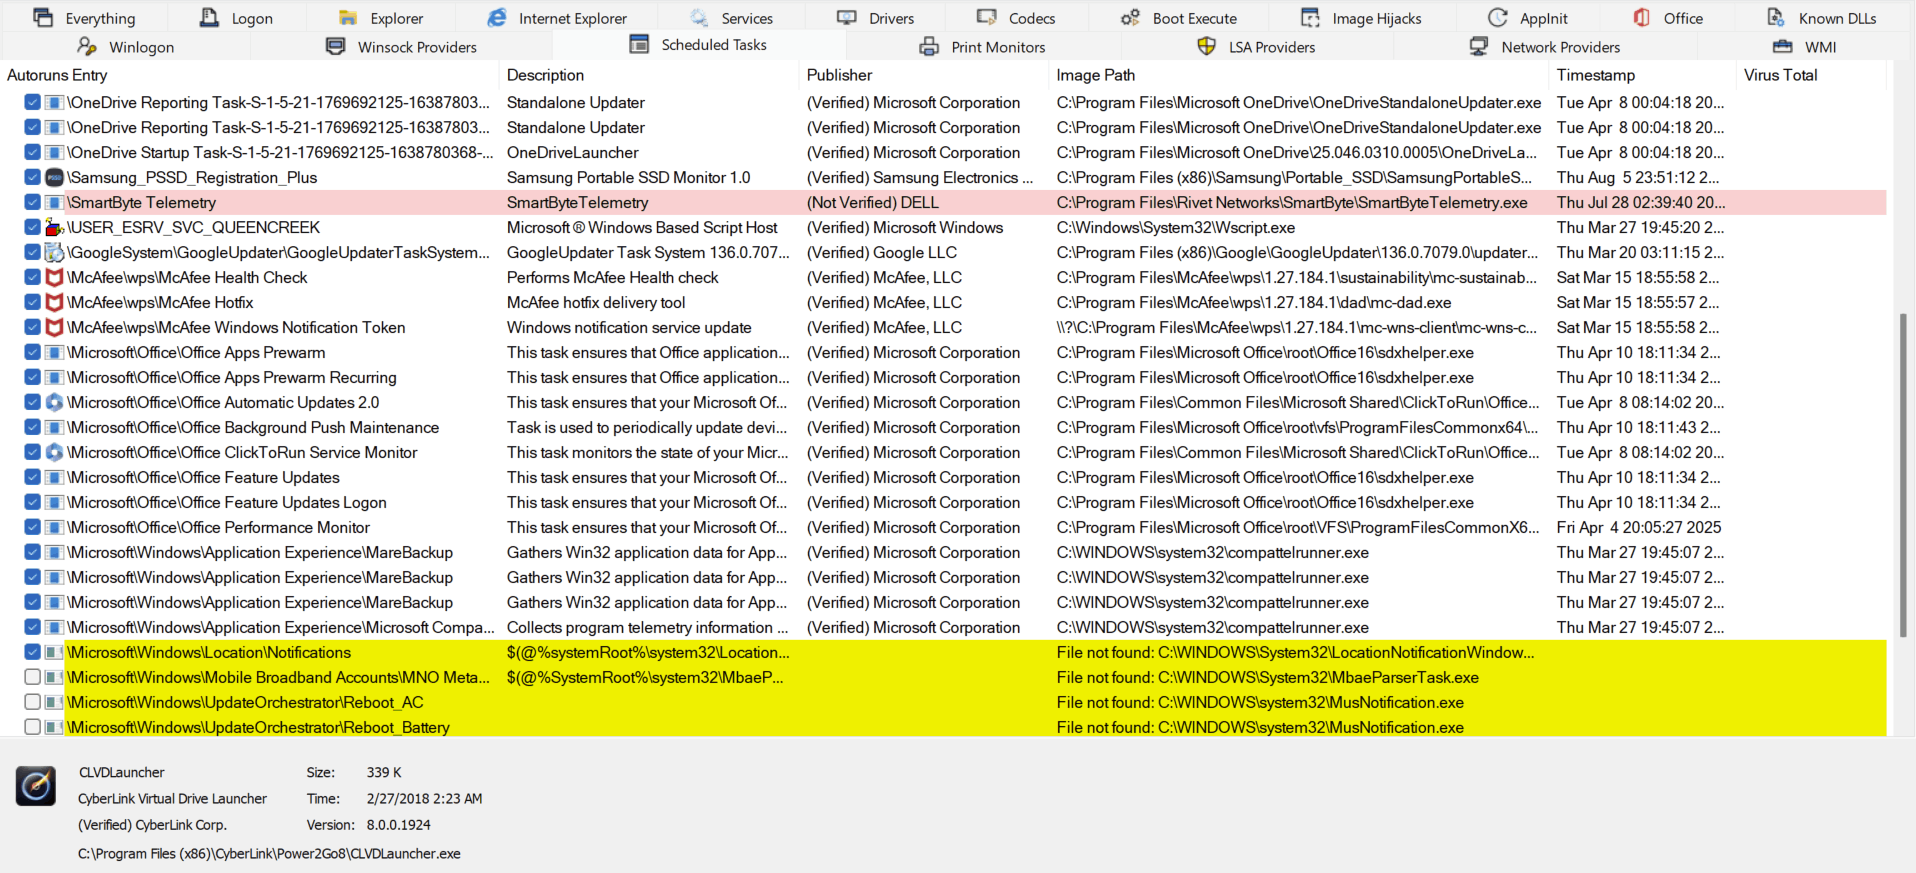This screenshot has height=873, width=1916.
Task: Uncheck Location\Notifications entry checkbox
Action: (32, 652)
